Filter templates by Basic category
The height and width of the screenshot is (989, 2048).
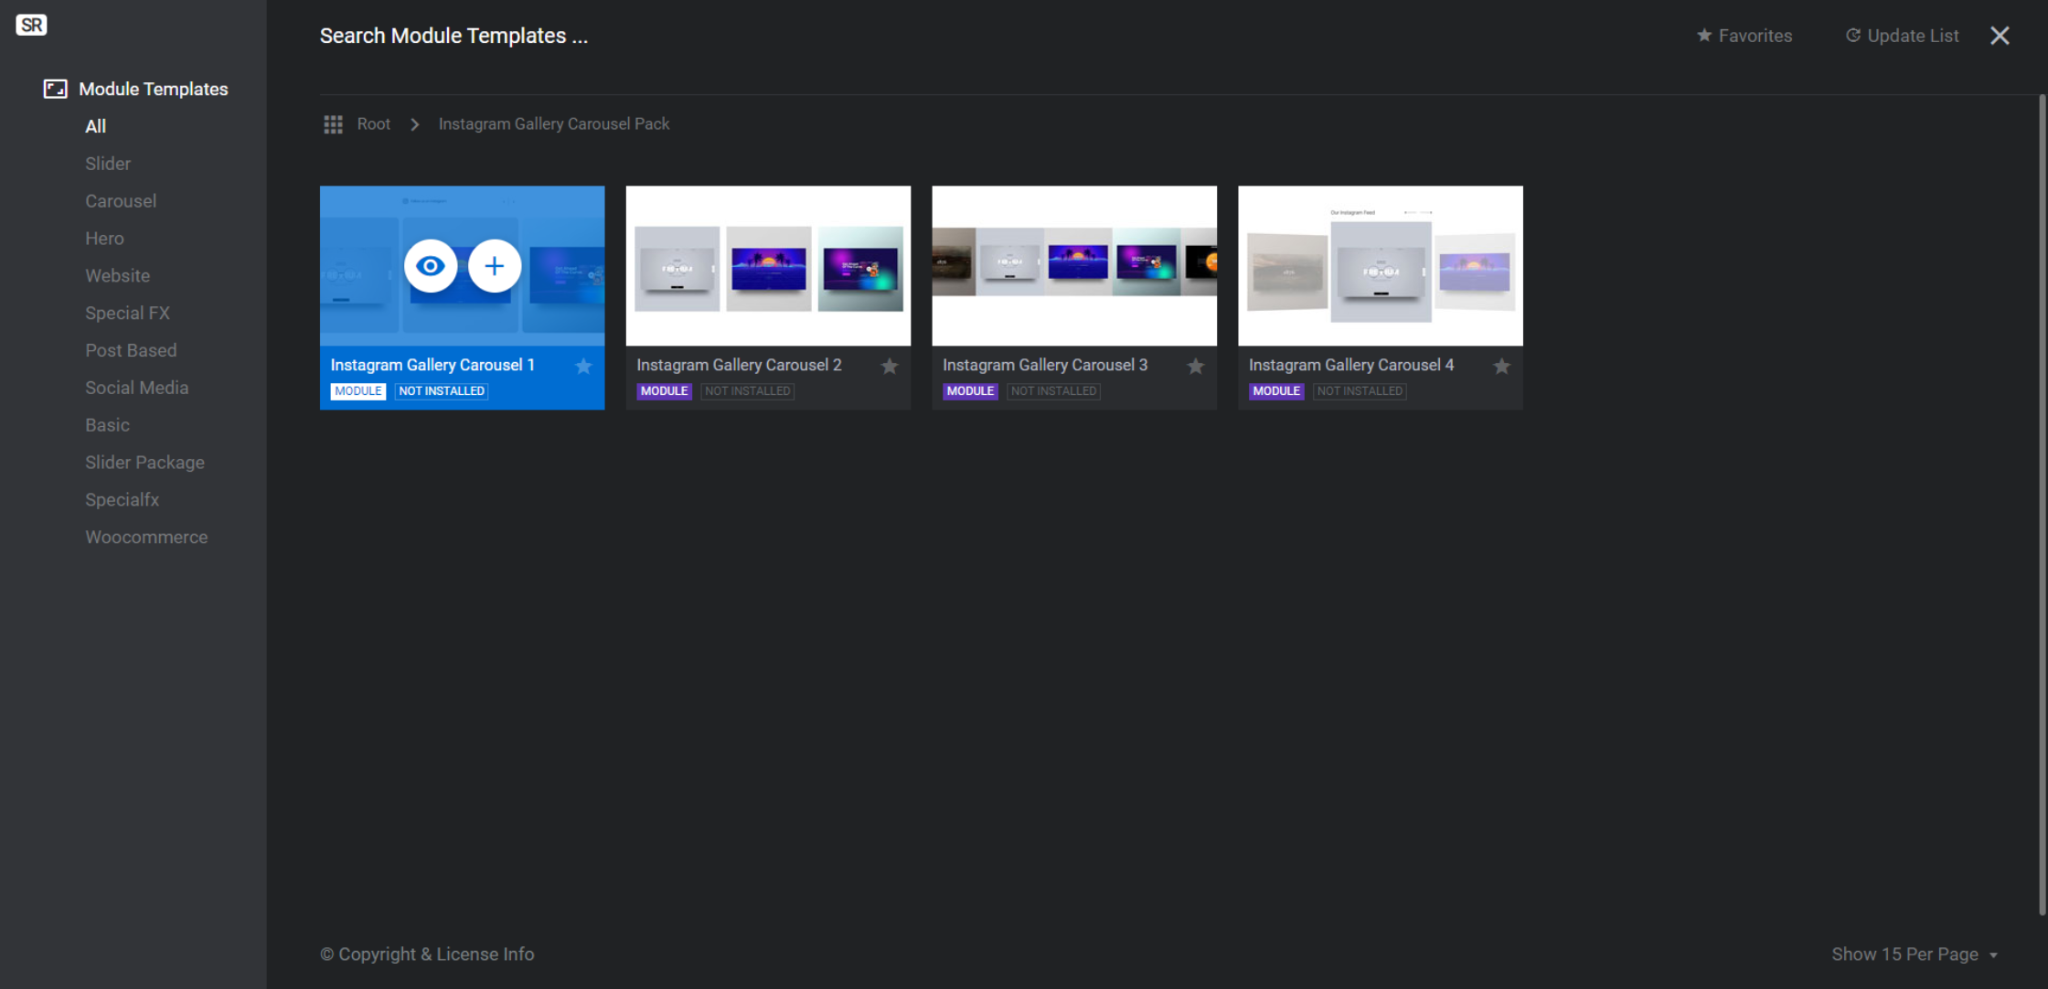pos(108,425)
